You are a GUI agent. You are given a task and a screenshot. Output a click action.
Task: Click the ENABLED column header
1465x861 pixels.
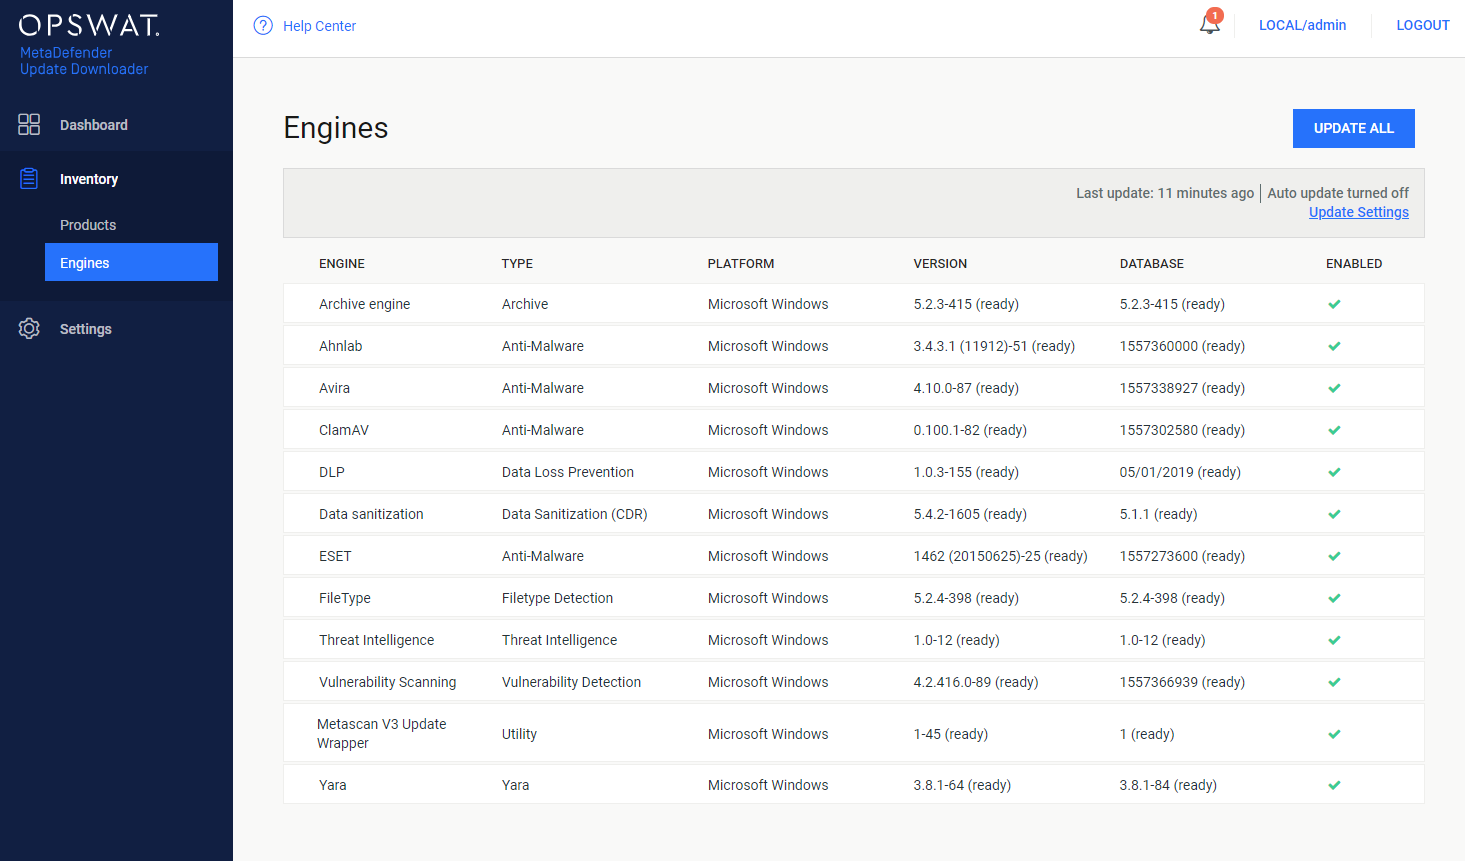point(1354,264)
